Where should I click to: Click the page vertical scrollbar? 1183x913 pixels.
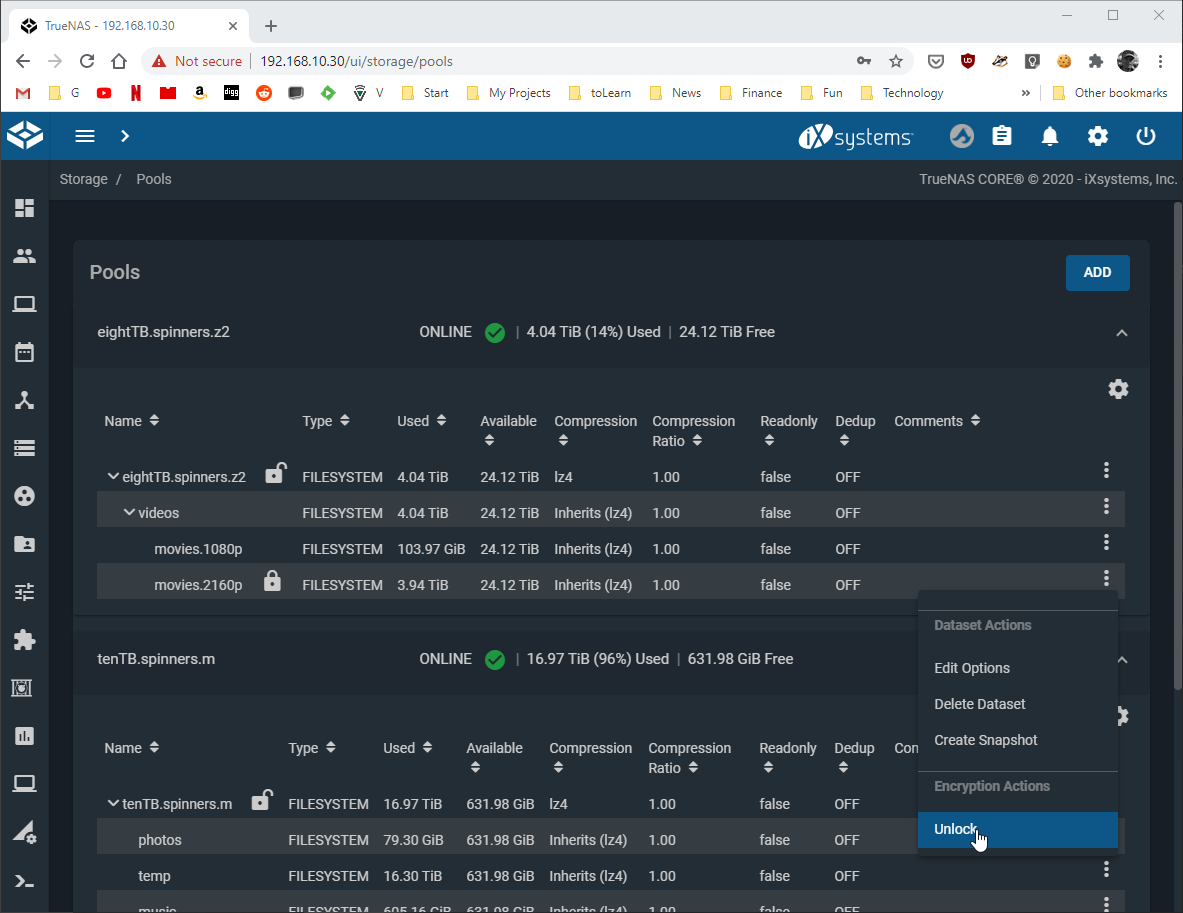tap(1178, 445)
